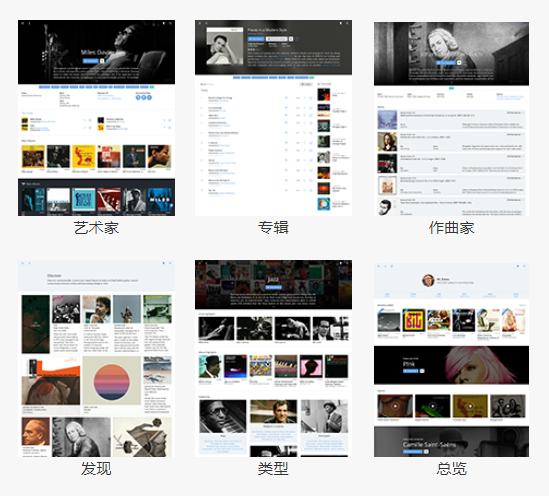Click blue play button under Miles Davis name

(90, 61)
